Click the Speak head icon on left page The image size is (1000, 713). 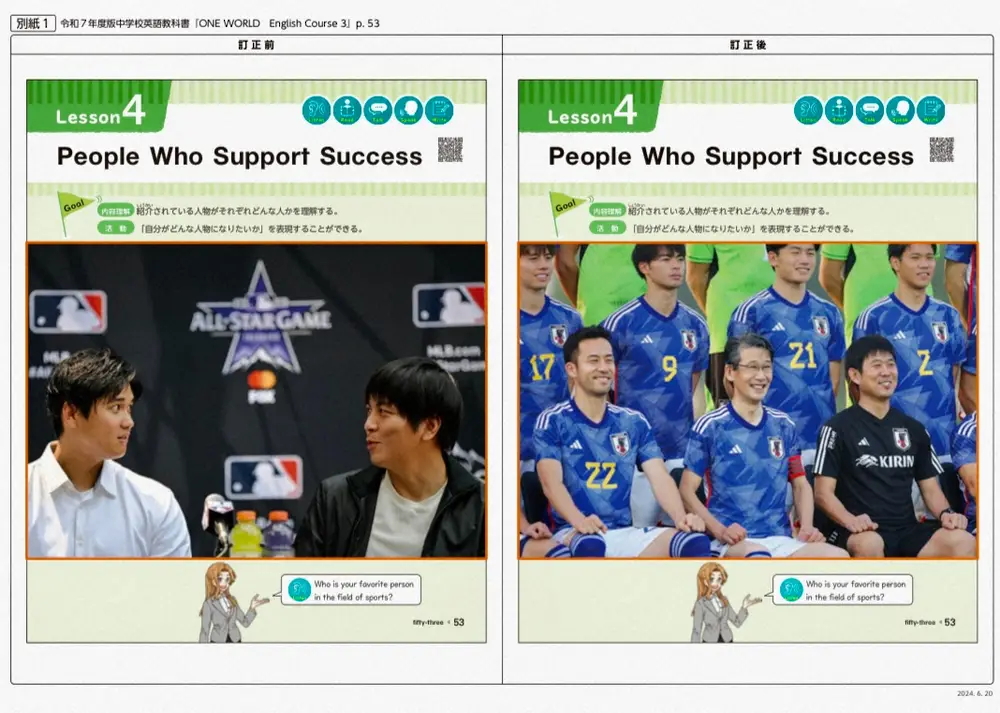[x=408, y=110]
